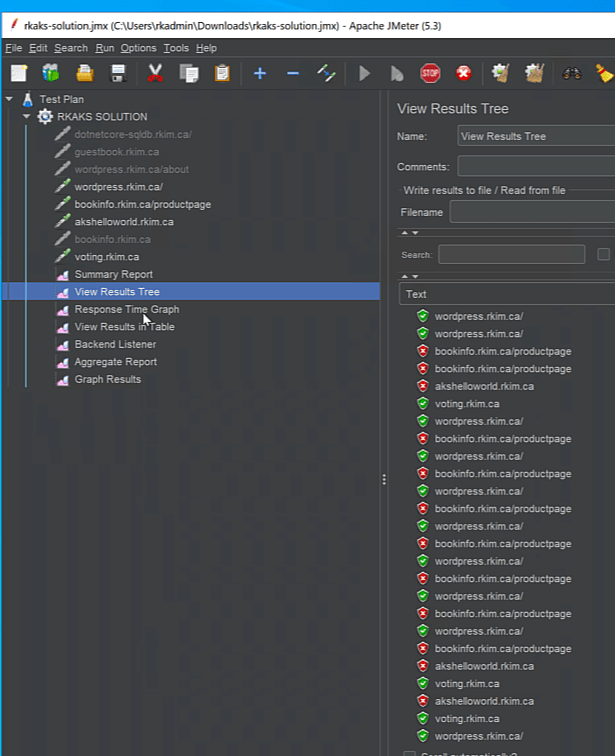This screenshot has width=615, height=756.
Task: Collapse the Test Plan tree node
Action: point(9,99)
